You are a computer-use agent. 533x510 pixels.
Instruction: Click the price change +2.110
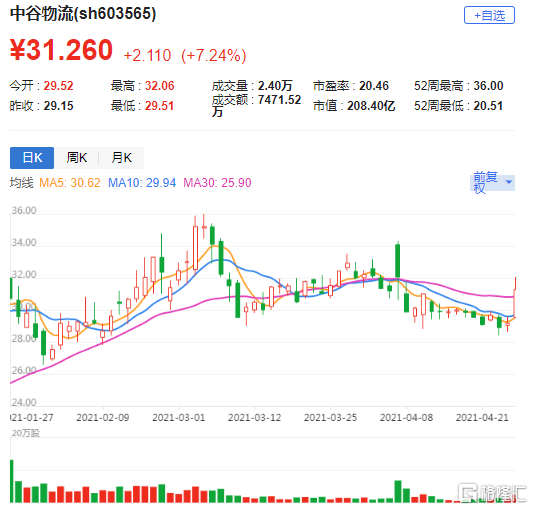(x=147, y=55)
